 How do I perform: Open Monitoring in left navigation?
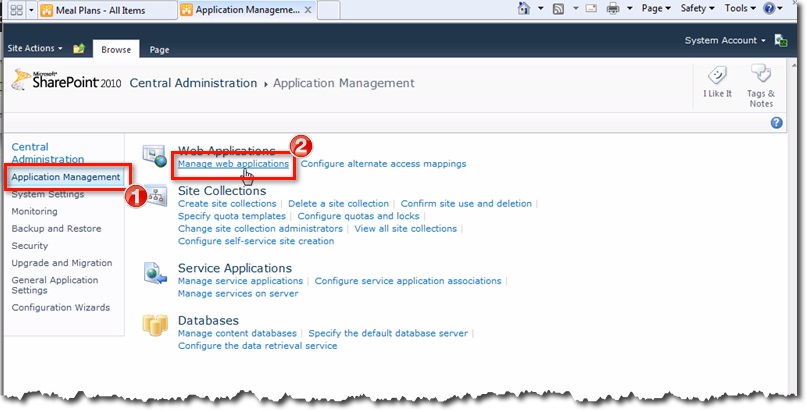coord(34,211)
